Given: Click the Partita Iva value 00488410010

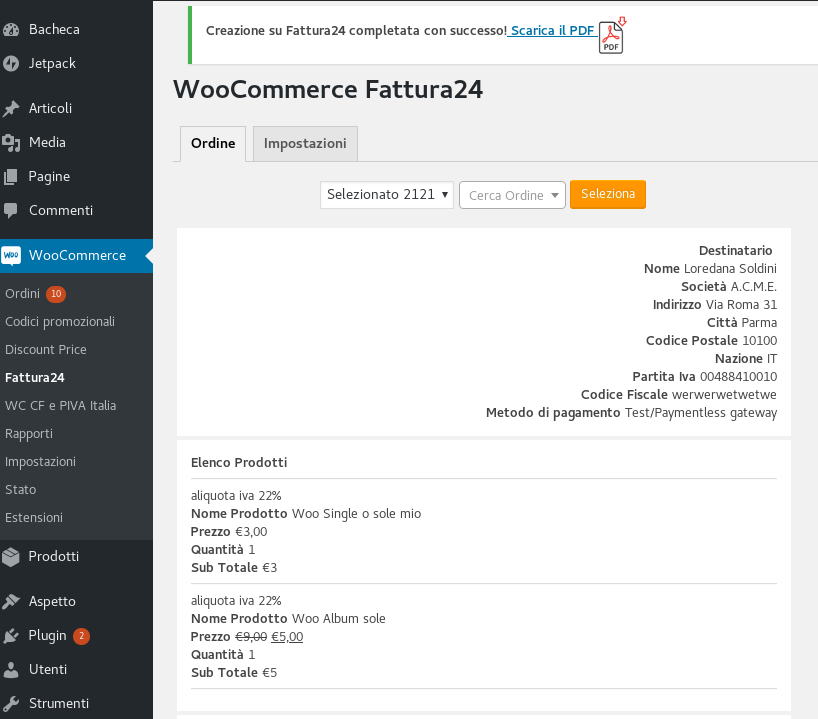Looking at the screenshot, I should (x=738, y=377).
